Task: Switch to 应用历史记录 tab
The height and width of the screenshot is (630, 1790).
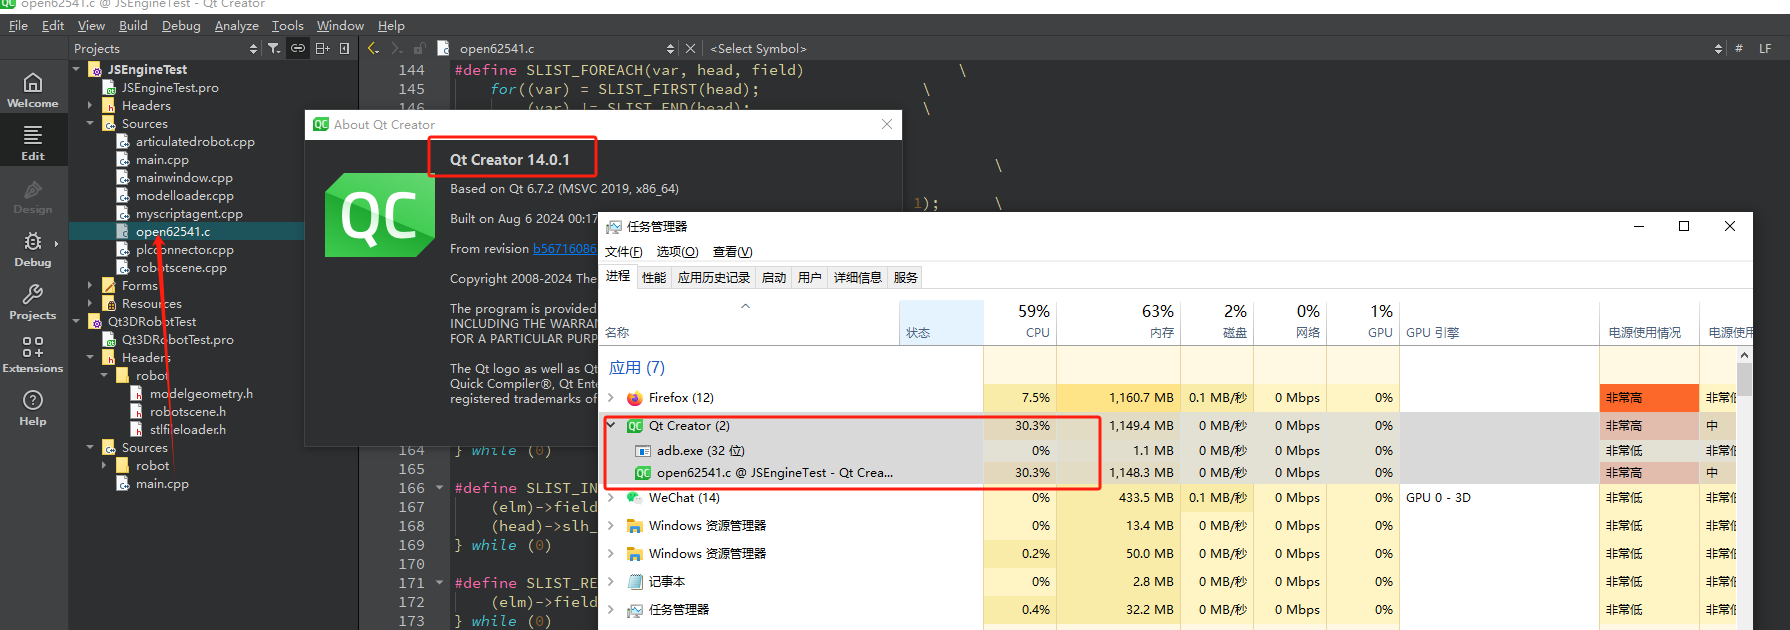Action: pos(714,278)
